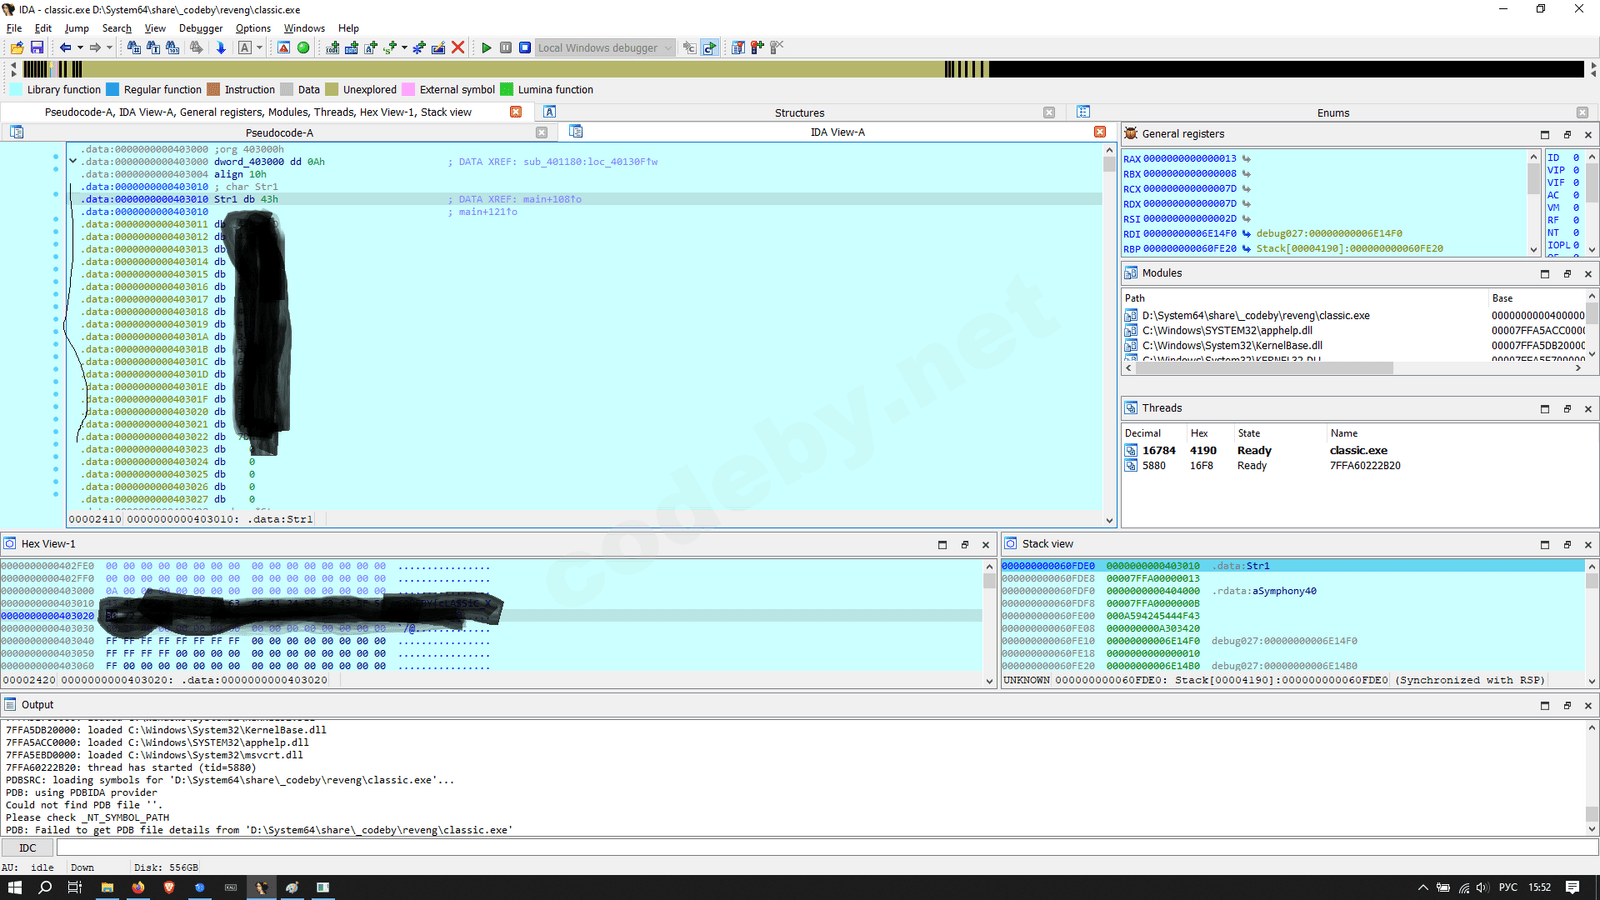This screenshot has width=1600, height=900.
Task: Click in the IDC command input field
Action: point(800,848)
